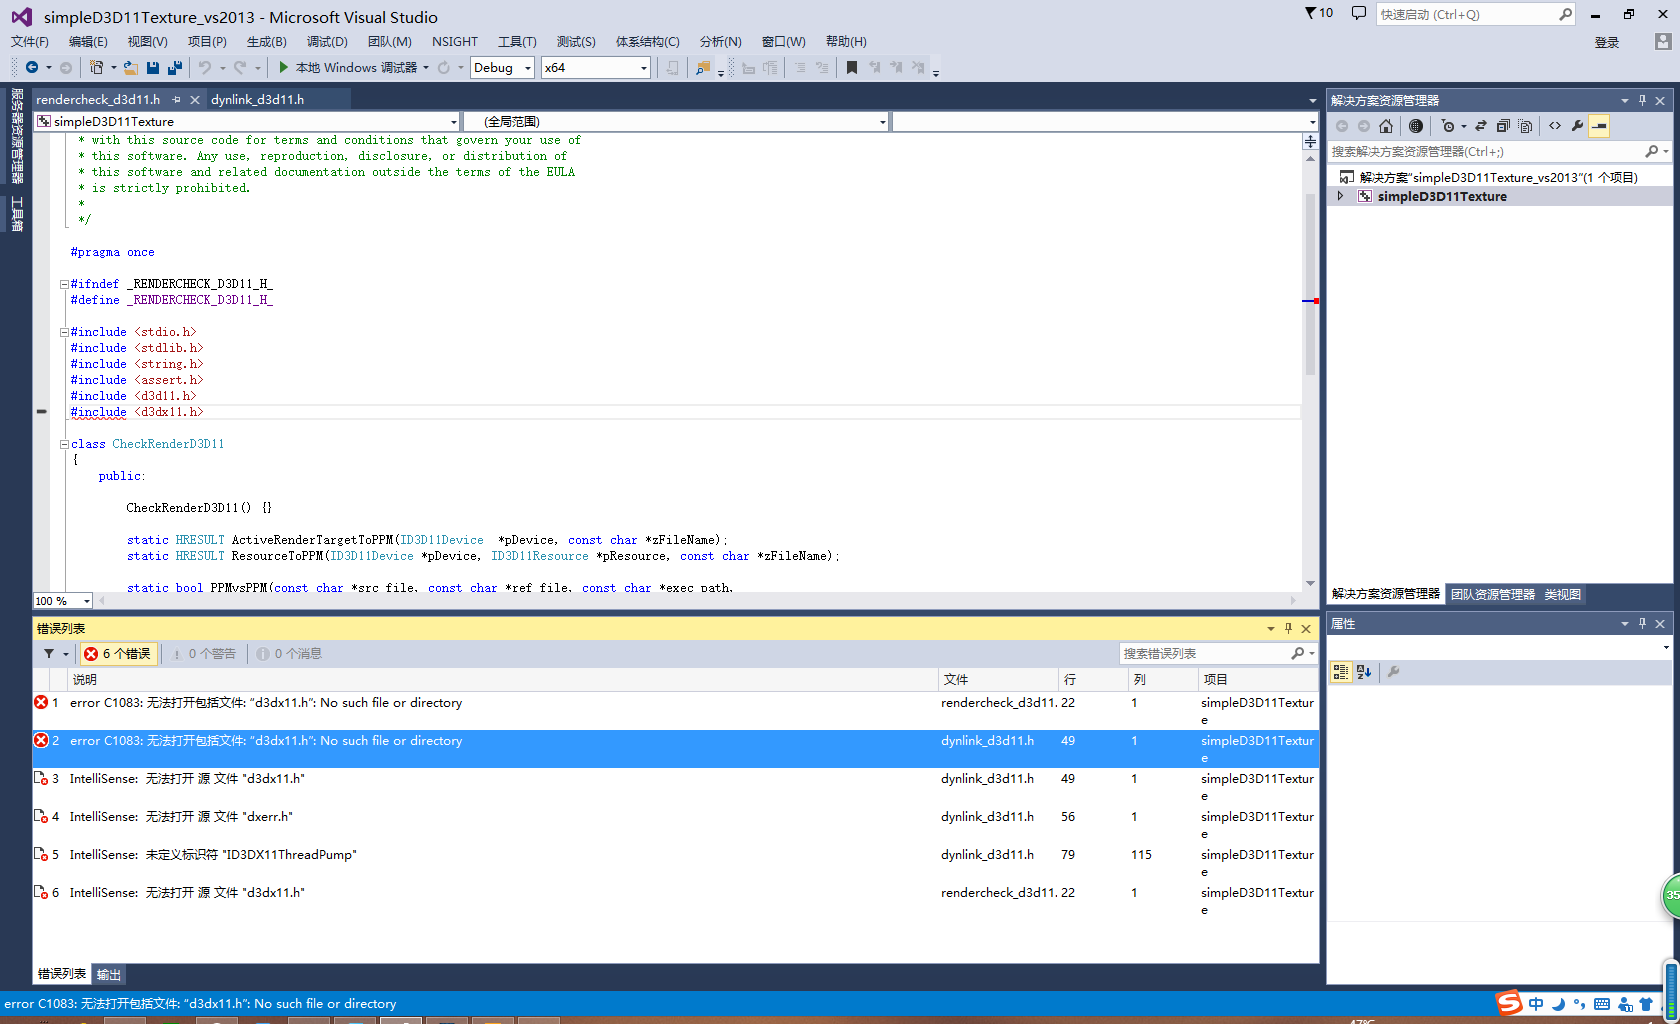Select error 5 about ID3DX11ThreadPump
The height and width of the screenshot is (1024, 1680).
(x=676, y=863)
